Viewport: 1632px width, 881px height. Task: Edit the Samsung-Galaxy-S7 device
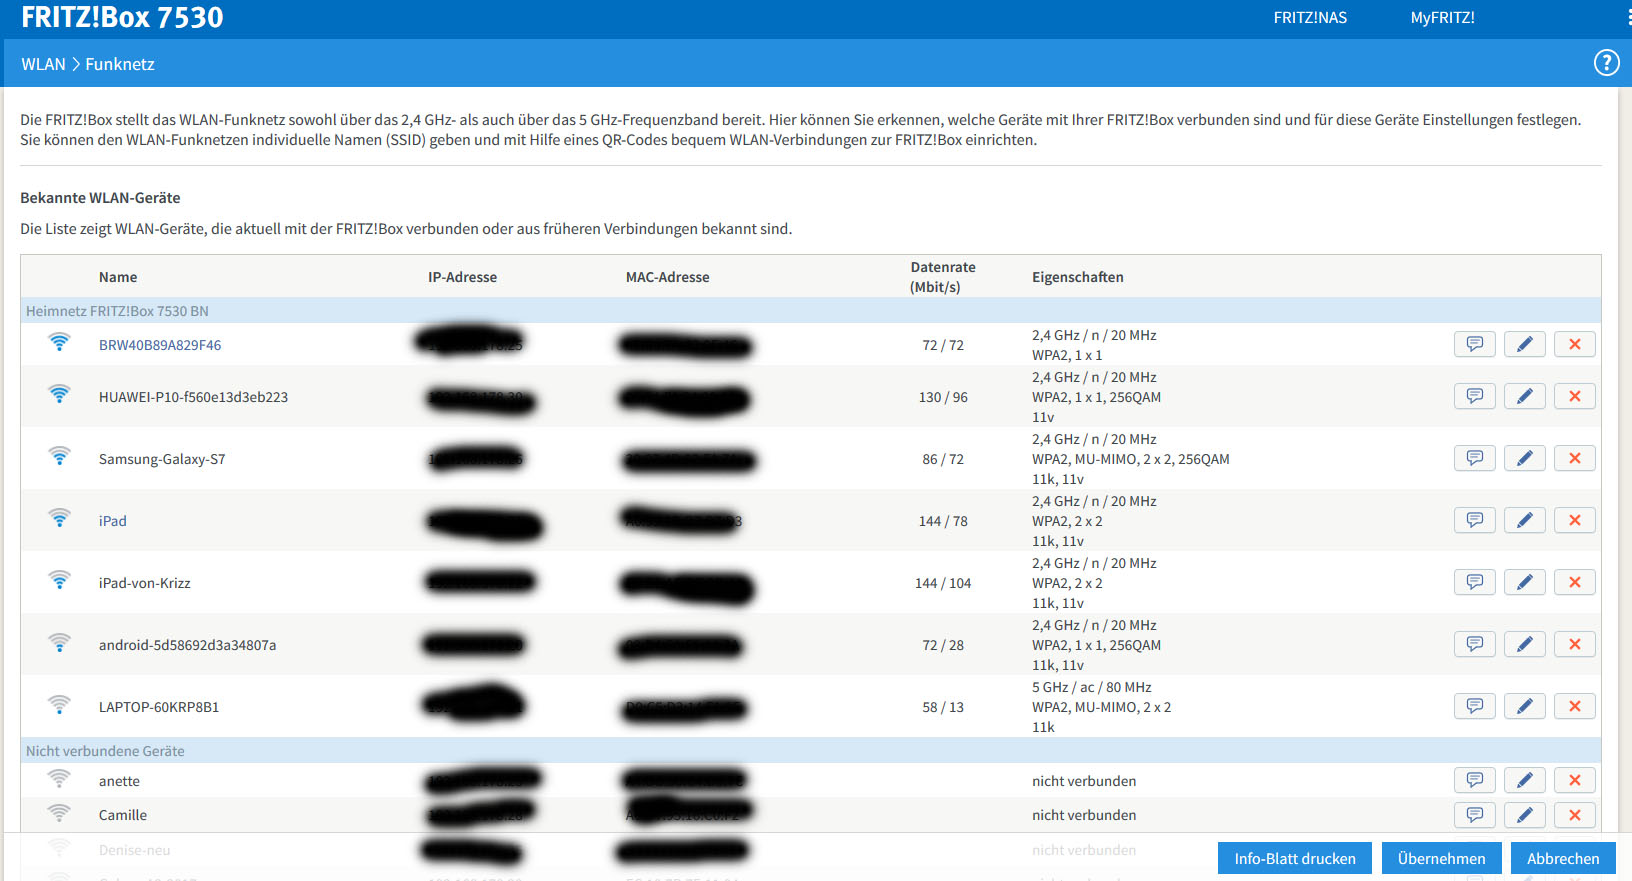point(1525,458)
